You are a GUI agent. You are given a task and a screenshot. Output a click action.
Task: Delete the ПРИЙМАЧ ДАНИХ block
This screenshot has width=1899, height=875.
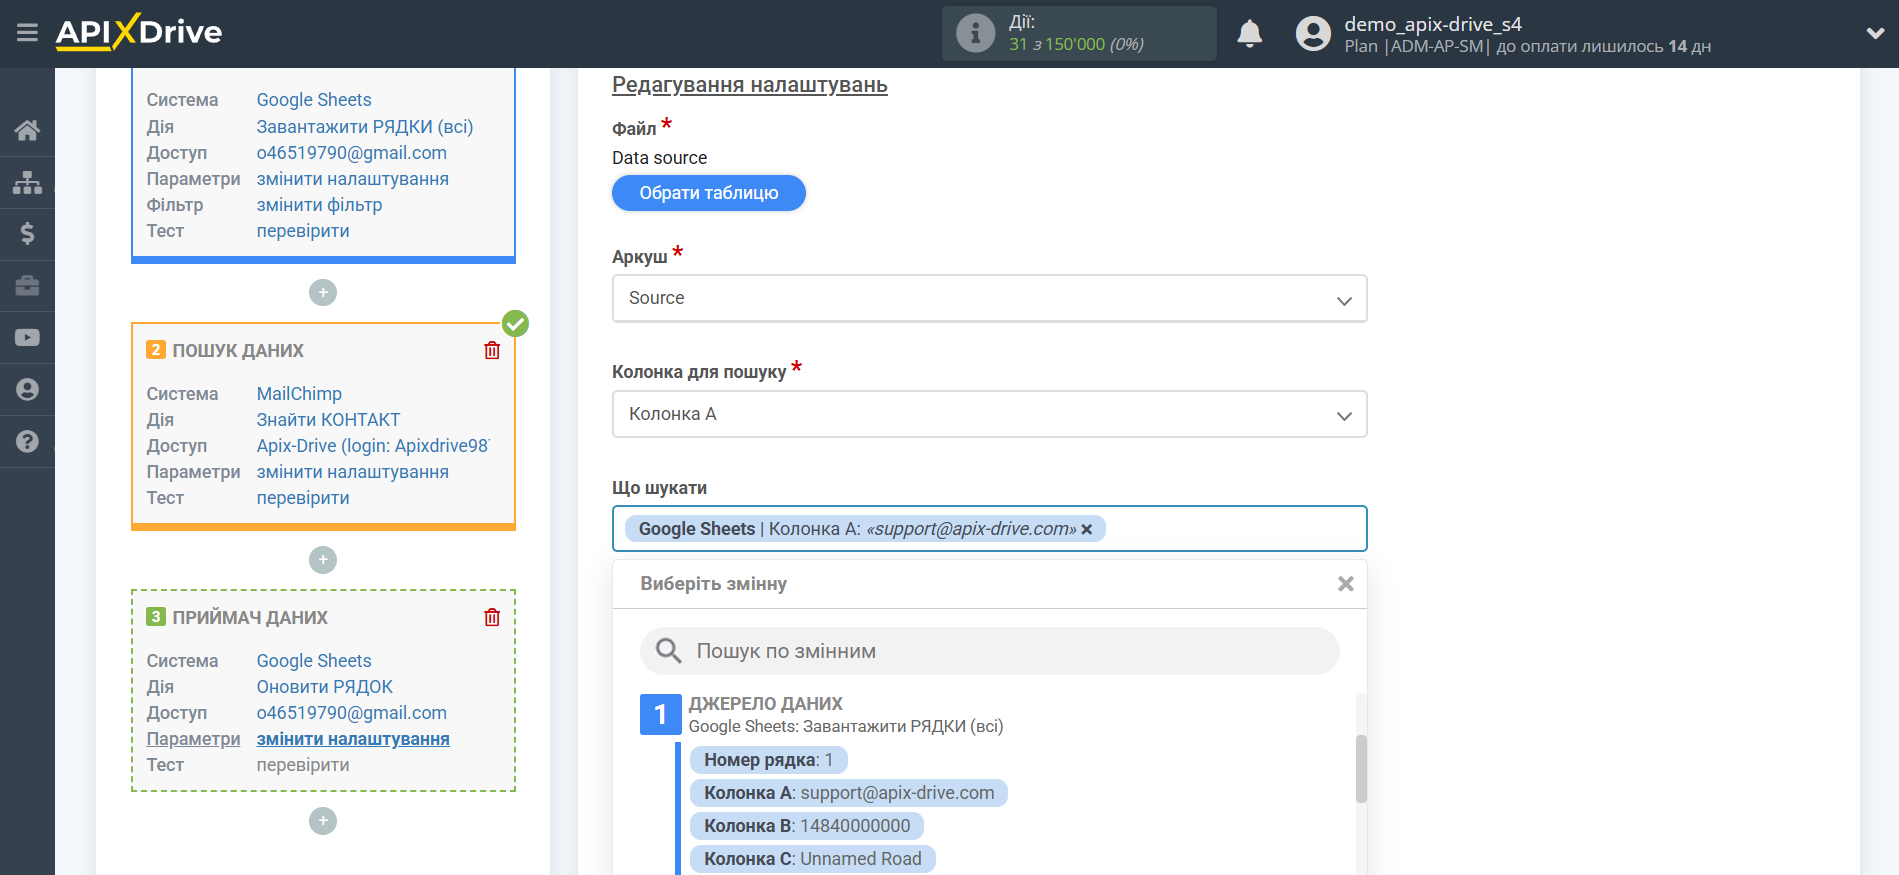492,617
